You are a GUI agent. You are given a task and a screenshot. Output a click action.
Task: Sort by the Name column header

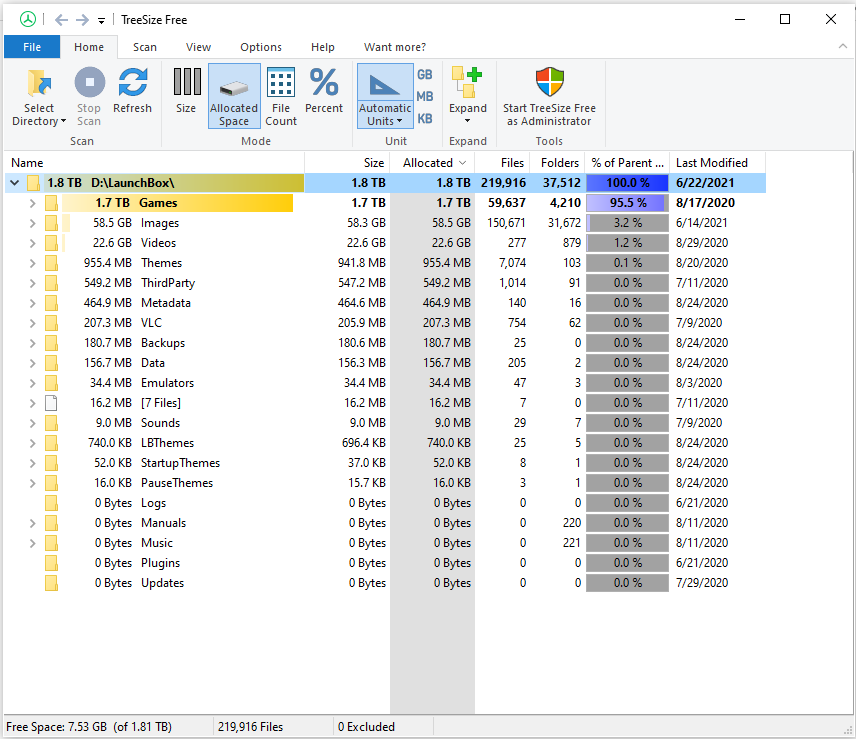154,163
